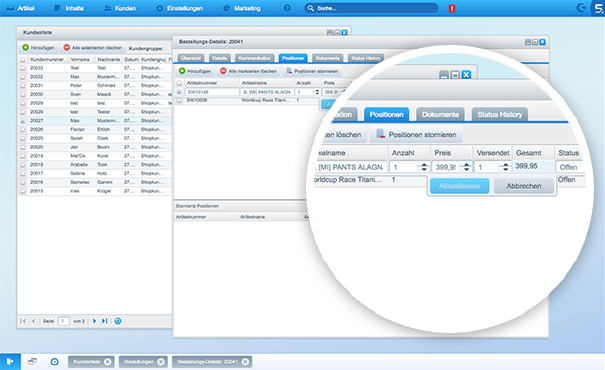Adjust the Versendet stepper arrows

point(505,167)
